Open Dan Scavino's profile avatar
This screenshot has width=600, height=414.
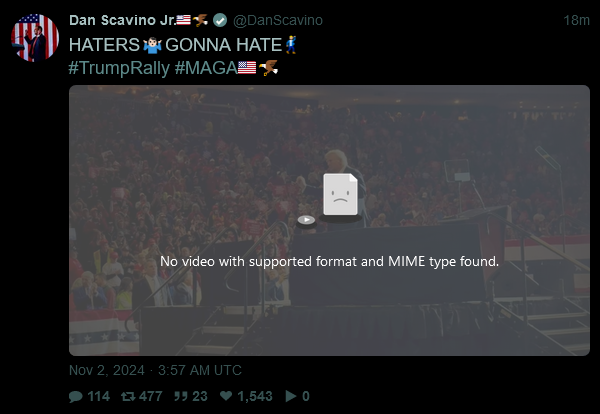(35, 37)
